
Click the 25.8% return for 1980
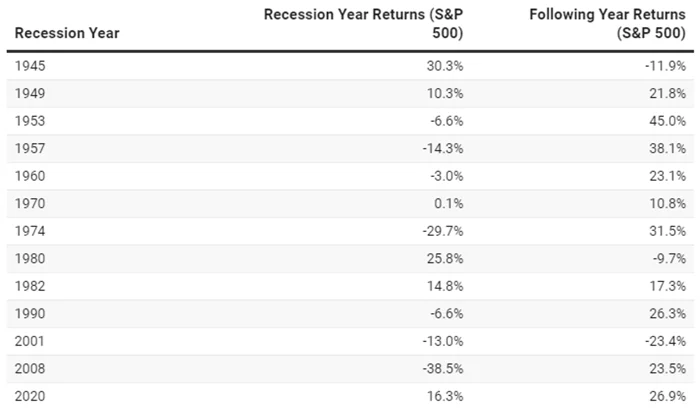[445, 258]
